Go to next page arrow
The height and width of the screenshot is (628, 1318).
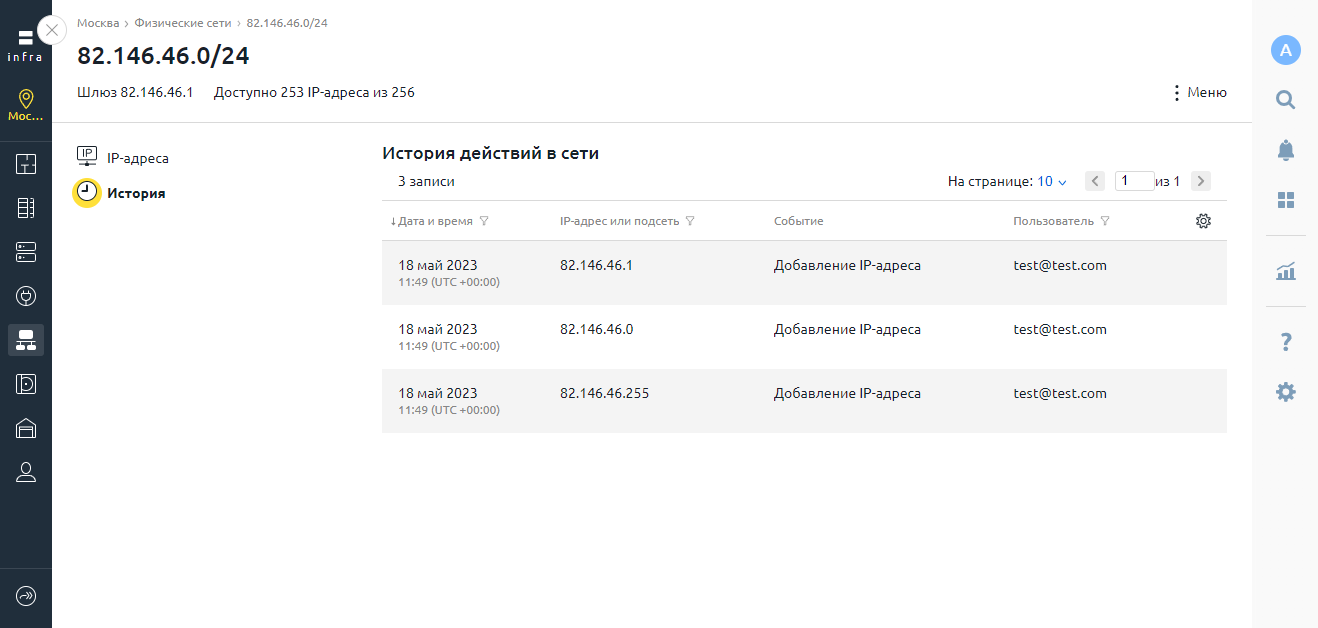tap(1201, 181)
